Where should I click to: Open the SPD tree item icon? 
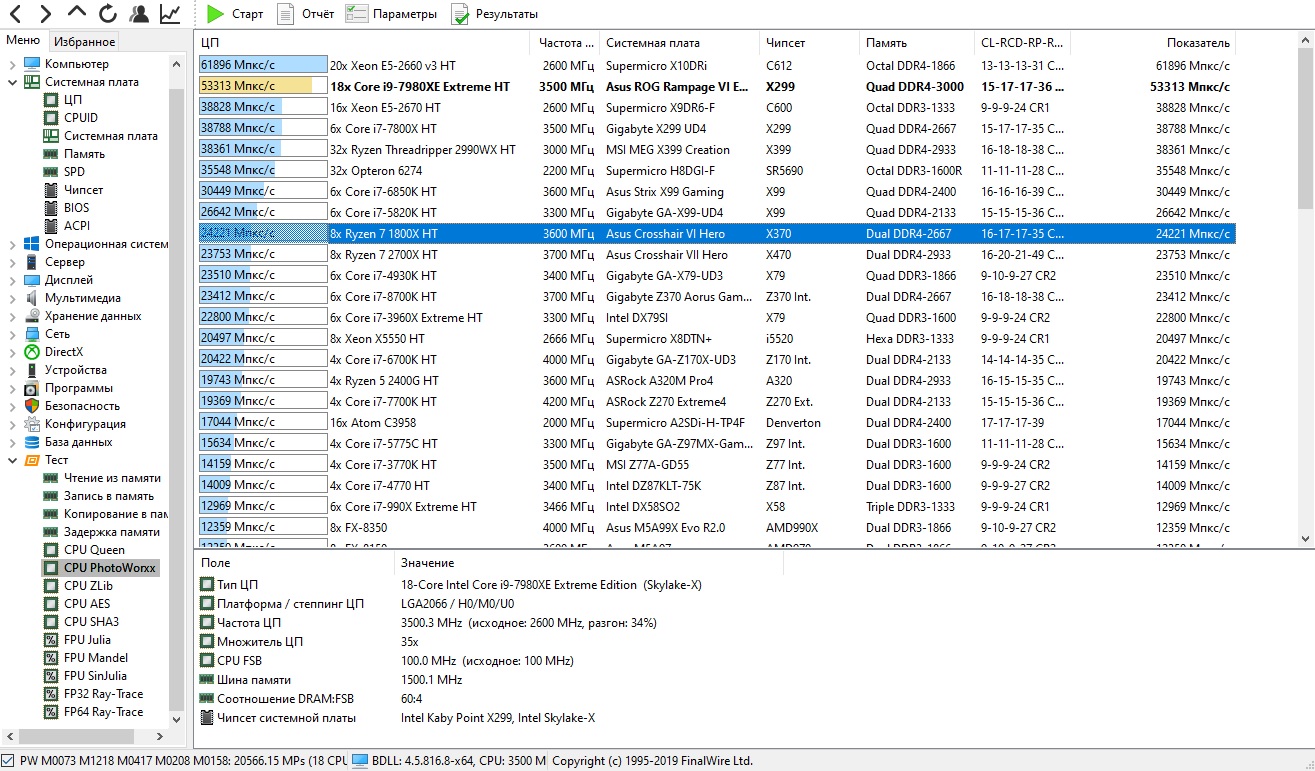click(51, 172)
